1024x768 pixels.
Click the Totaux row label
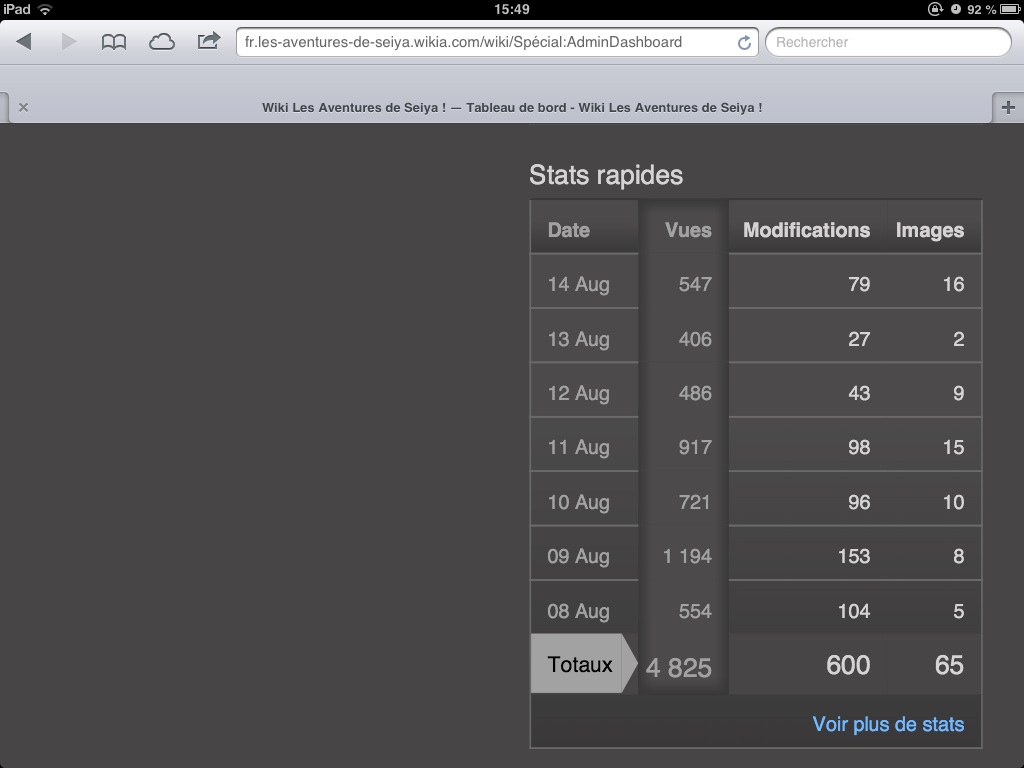(580, 664)
